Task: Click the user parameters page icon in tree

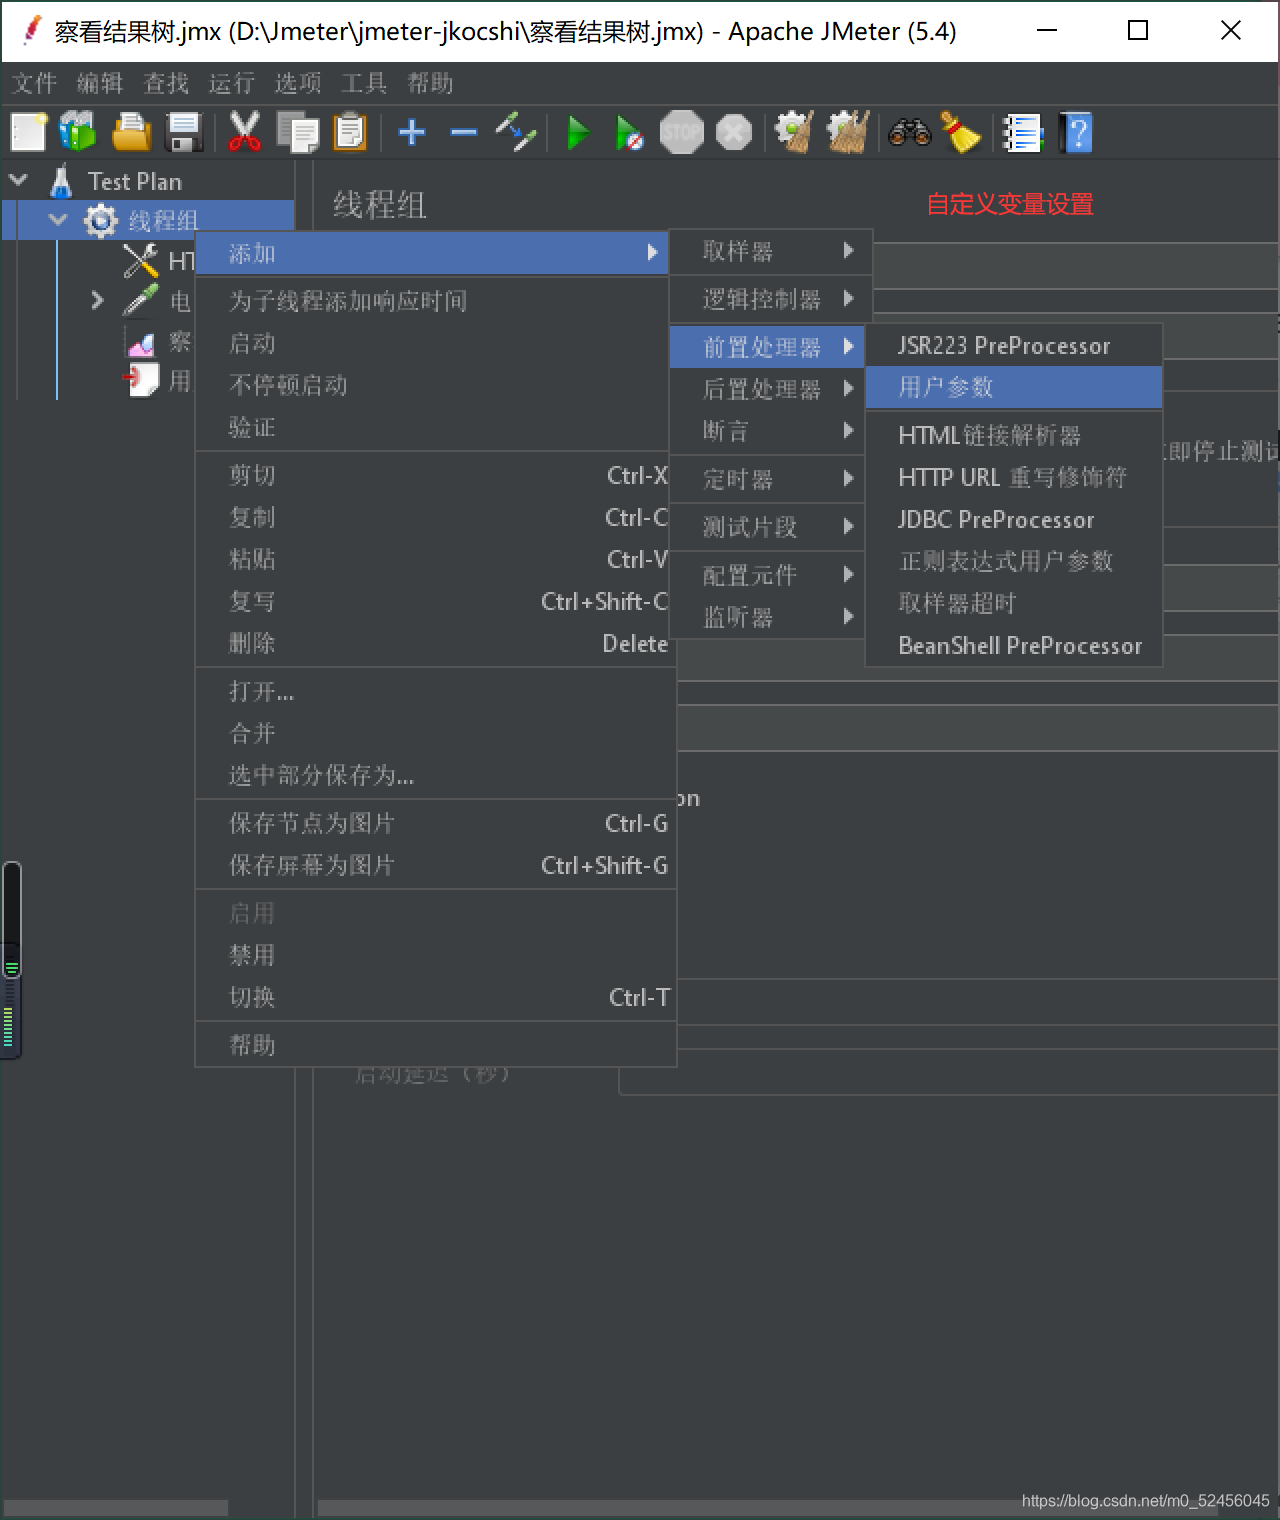Action: pos(141,380)
